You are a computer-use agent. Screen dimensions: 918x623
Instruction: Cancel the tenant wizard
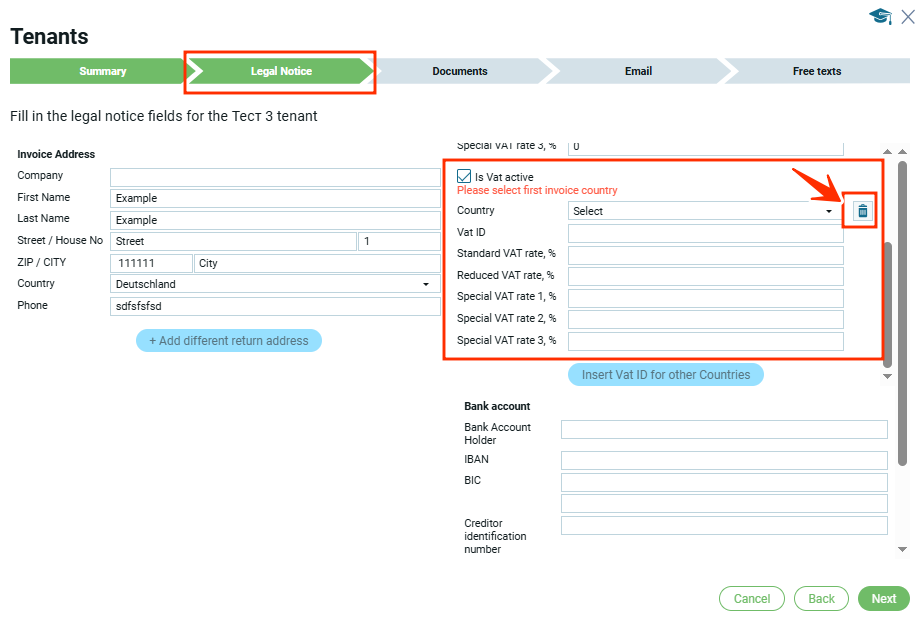click(751, 598)
